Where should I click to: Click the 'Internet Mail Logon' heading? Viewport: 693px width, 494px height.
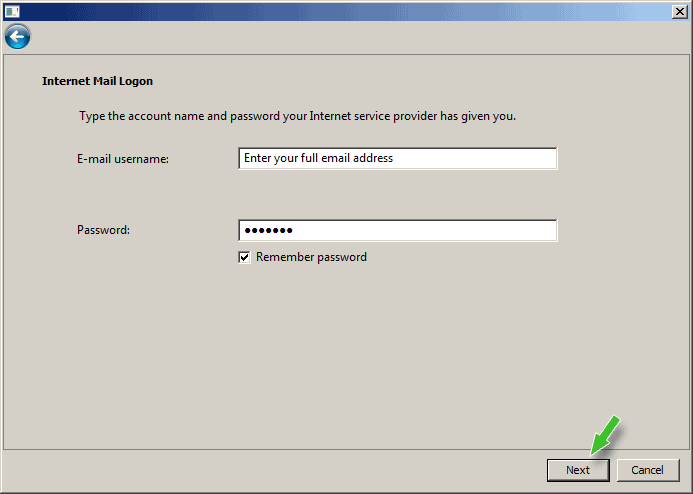(97, 81)
